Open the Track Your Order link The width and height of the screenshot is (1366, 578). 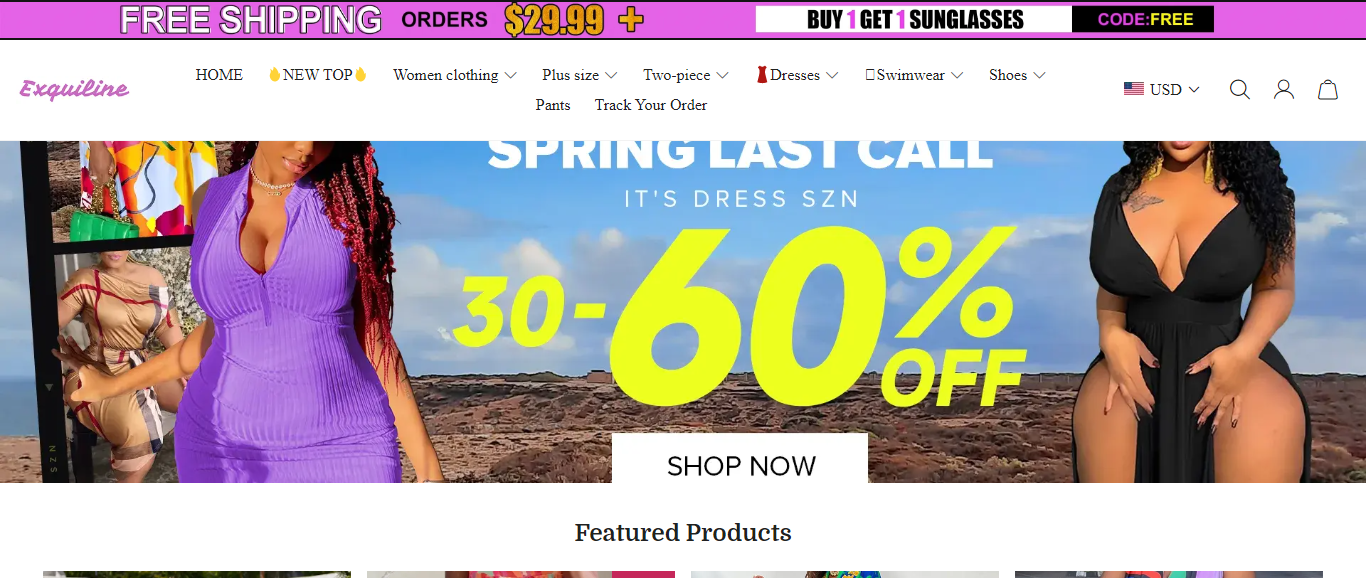(x=651, y=105)
